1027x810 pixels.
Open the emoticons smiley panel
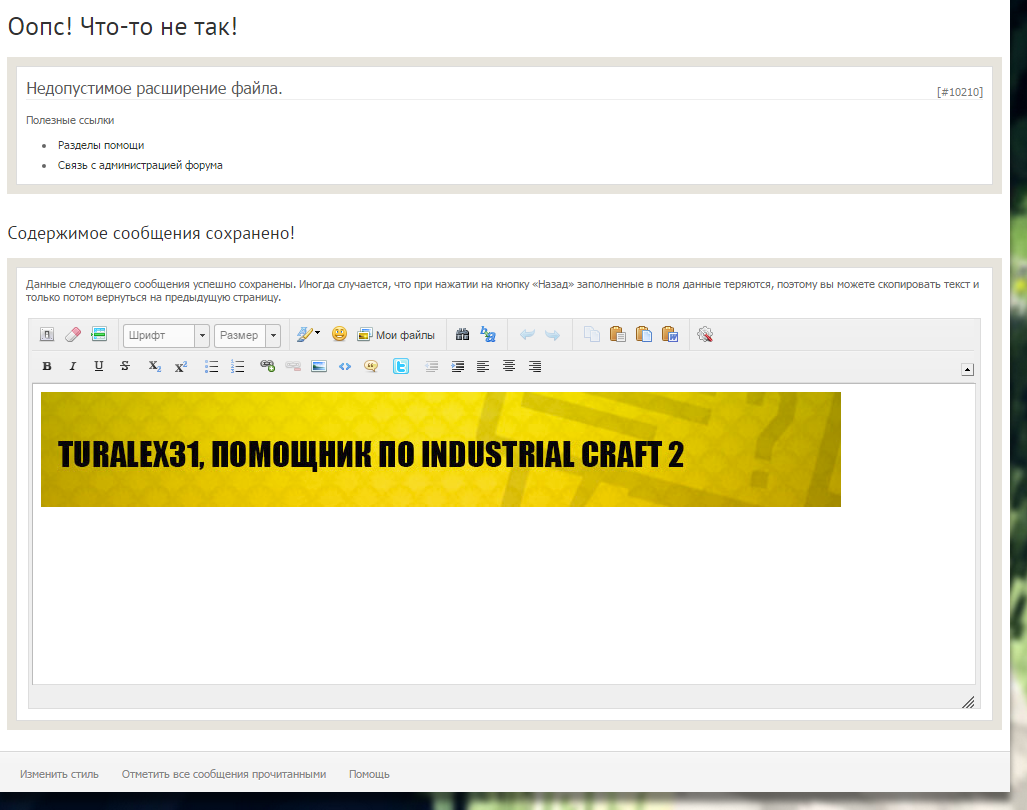click(x=339, y=334)
